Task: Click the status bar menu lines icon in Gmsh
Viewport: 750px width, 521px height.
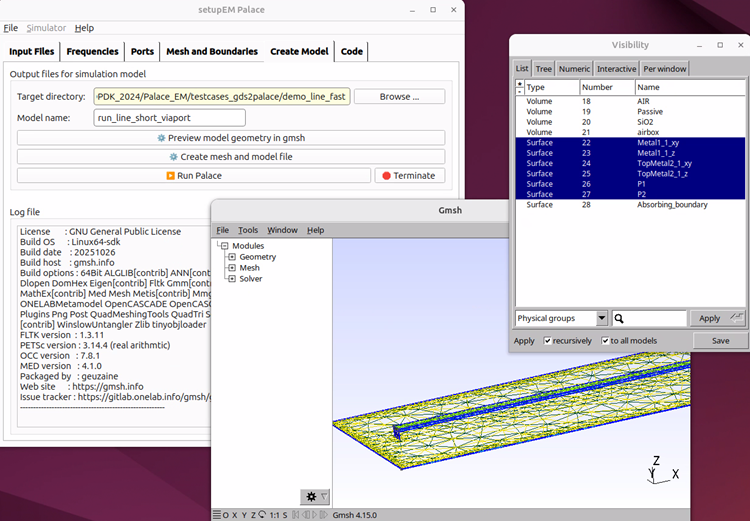Action: (x=217, y=515)
